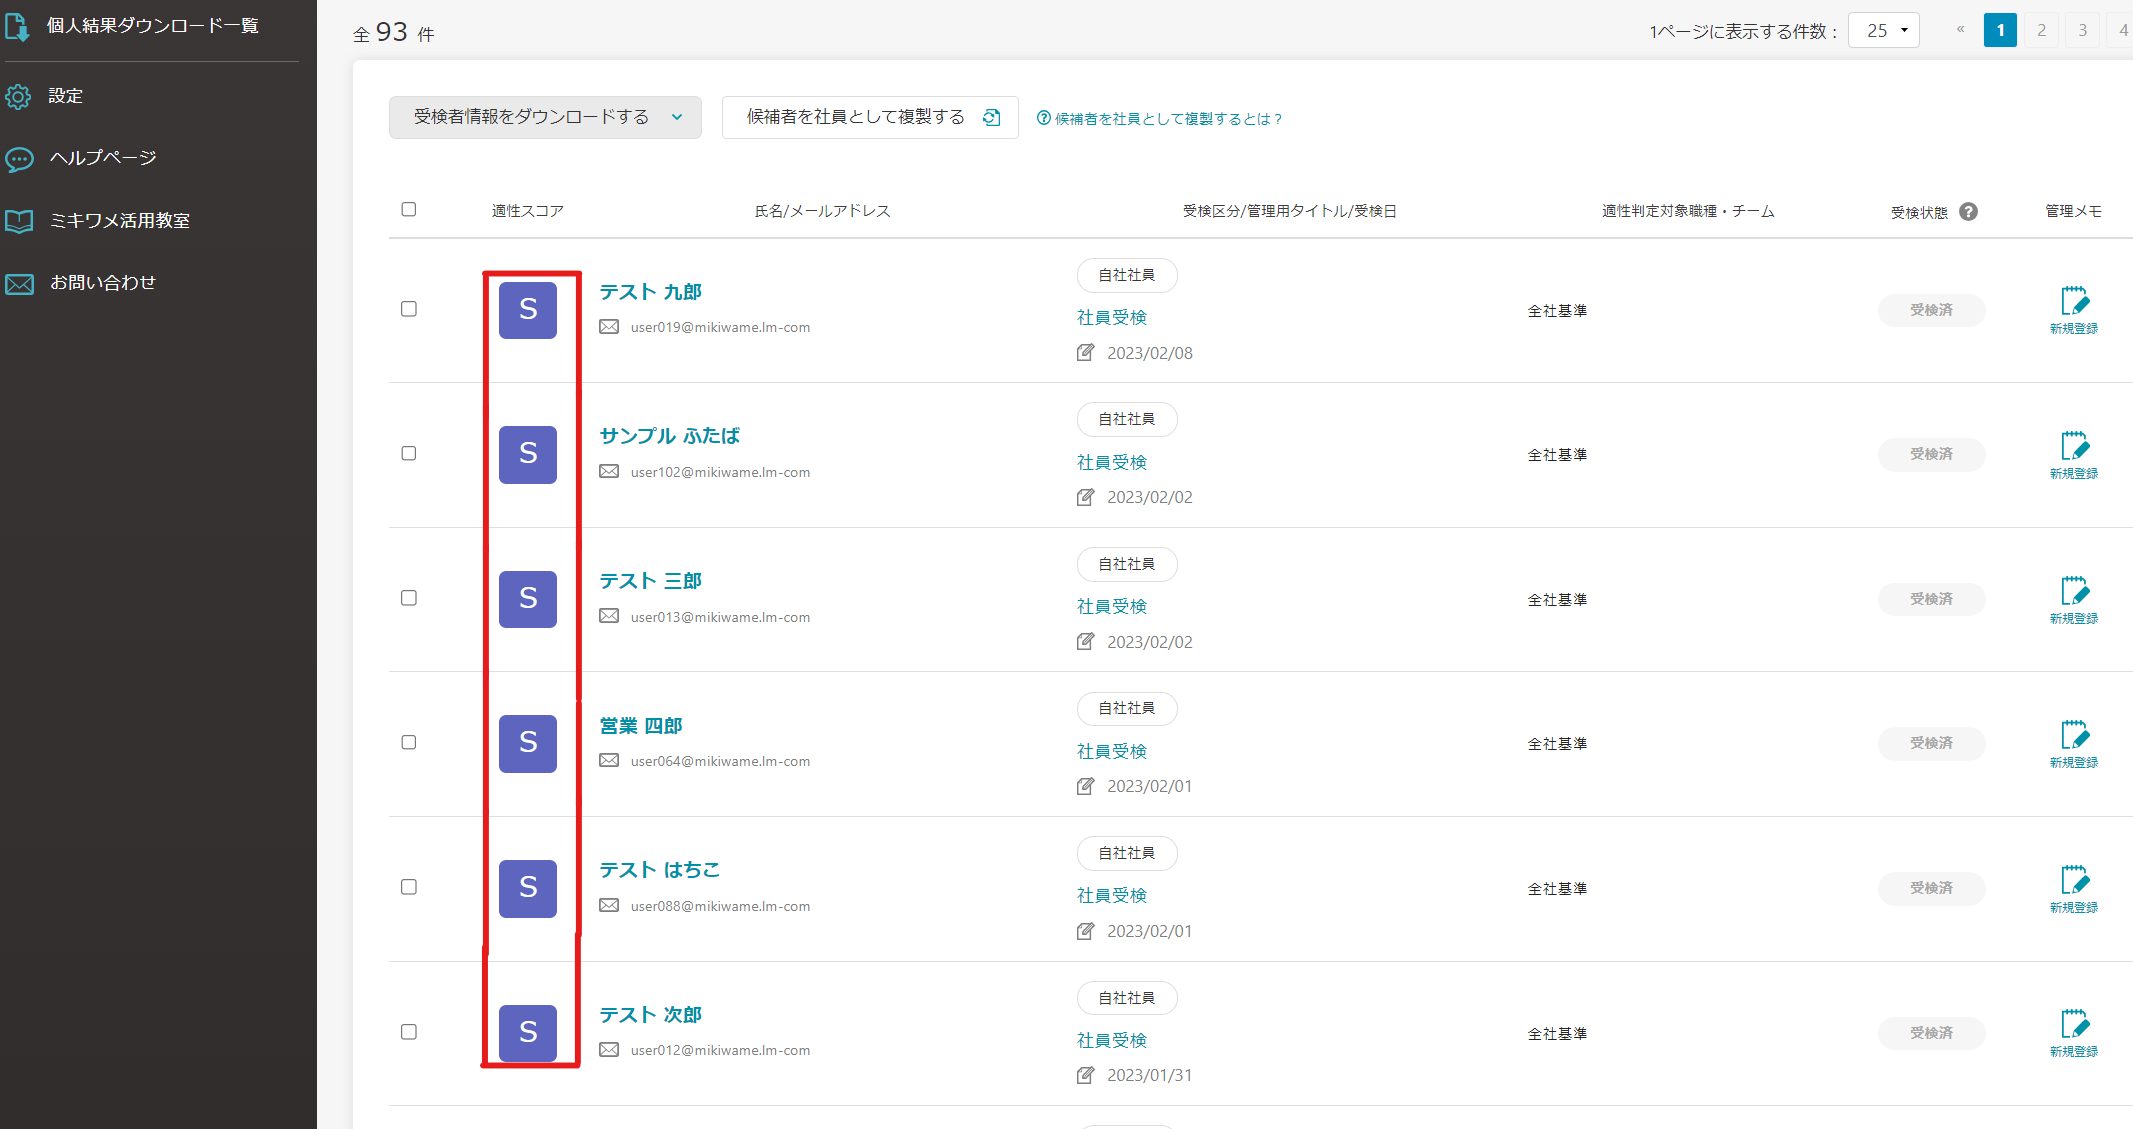Expand 受検者情報をダウンロードする dropdown
The height and width of the screenshot is (1129, 2133).
[545, 118]
